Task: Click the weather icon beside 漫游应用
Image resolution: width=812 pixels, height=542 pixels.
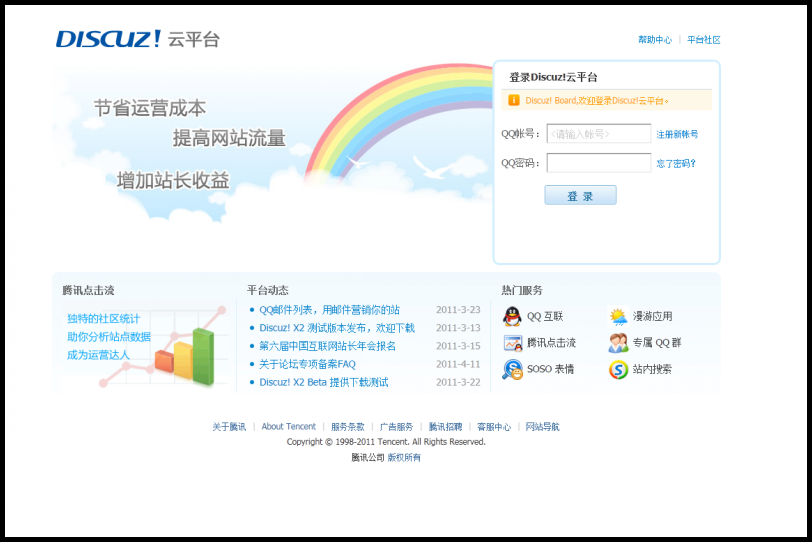Action: coord(618,316)
